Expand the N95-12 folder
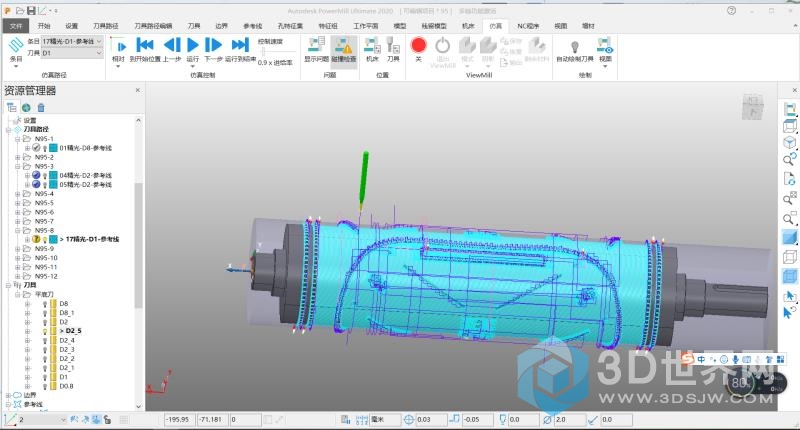The height and width of the screenshot is (430, 800). [x=17, y=276]
